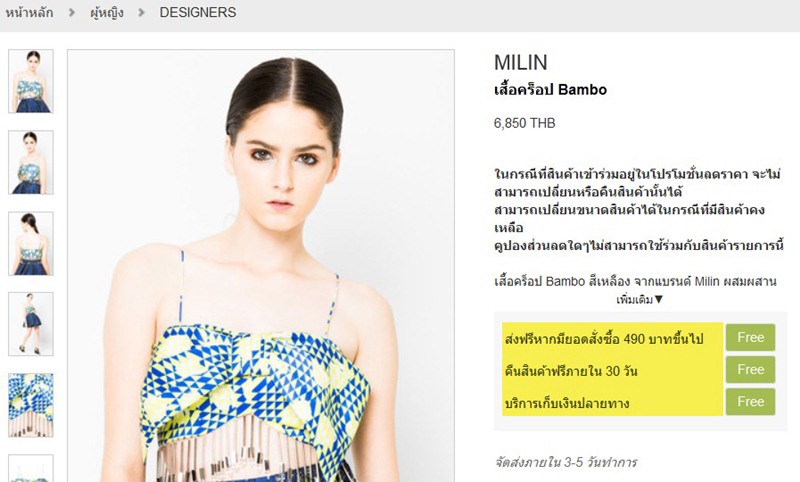The image size is (800, 482).
Task: Open DESIGNERS breadcrumb link
Action: [197, 12]
